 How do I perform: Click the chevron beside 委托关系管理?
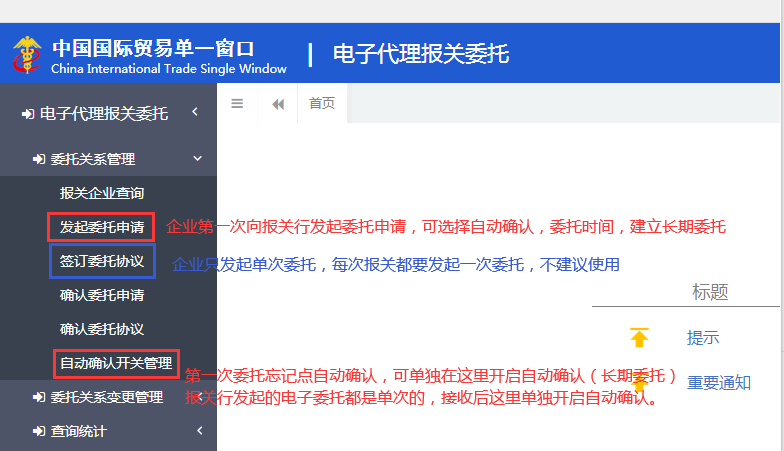pyautogui.click(x=198, y=158)
